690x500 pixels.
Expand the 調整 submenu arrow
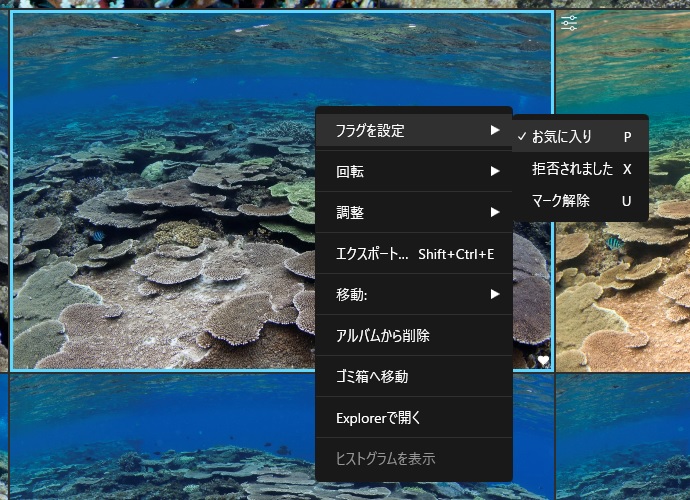tap(495, 212)
